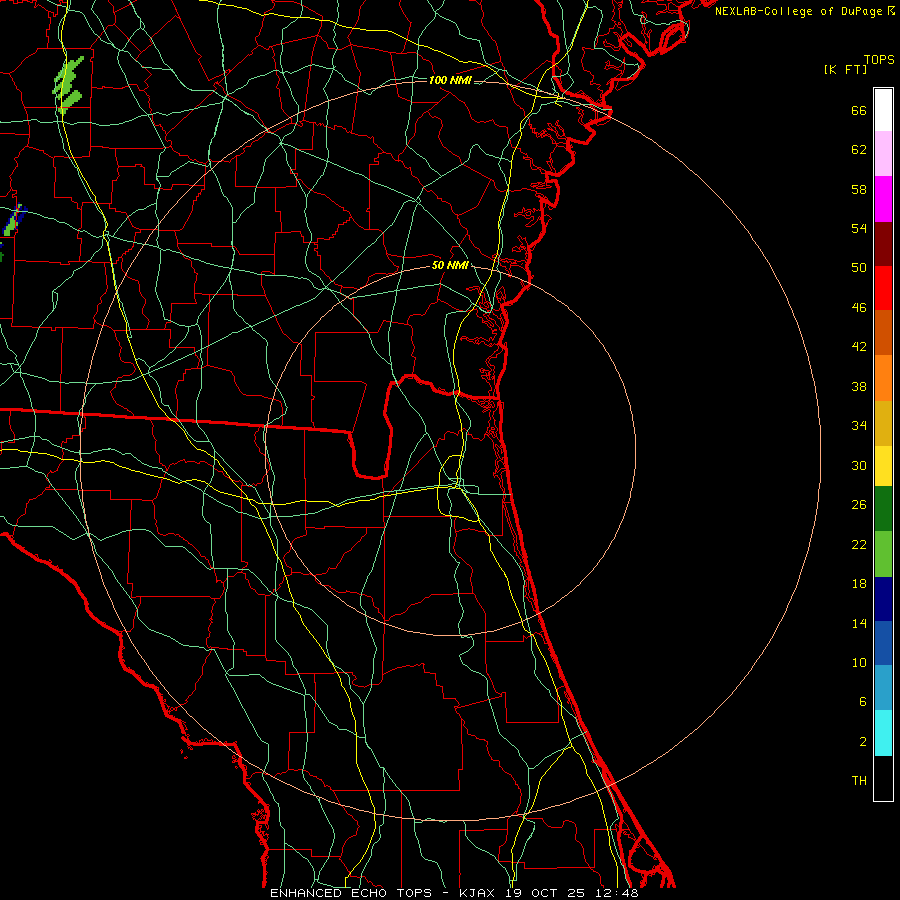Click the 66 legend value label
This screenshot has height=900, width=900.
coord(859,111)
